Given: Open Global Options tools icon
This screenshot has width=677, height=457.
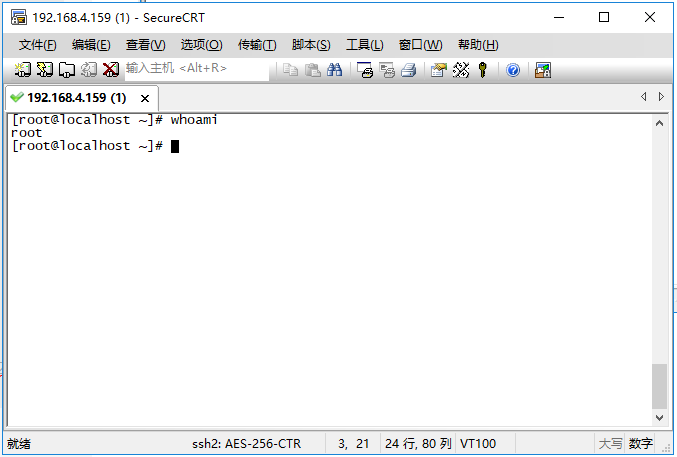Looking at the screenshot, I should (x=461, y=70).
